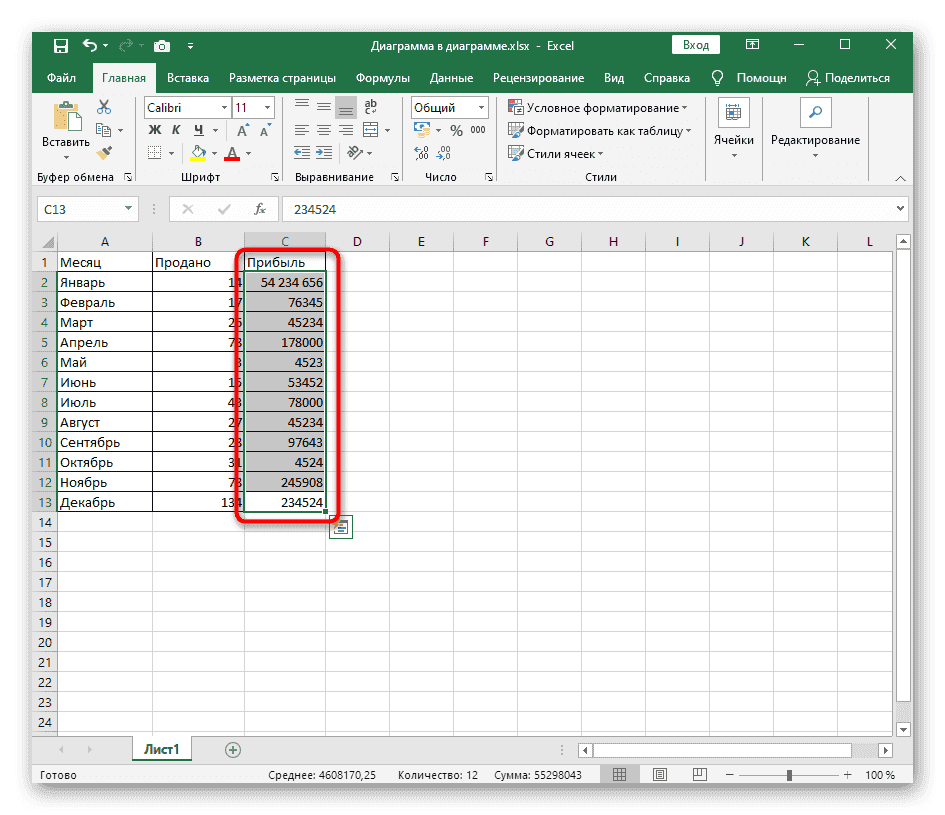Click the Cut scissors icon
The image size is (945, 815).
point(104,107)
